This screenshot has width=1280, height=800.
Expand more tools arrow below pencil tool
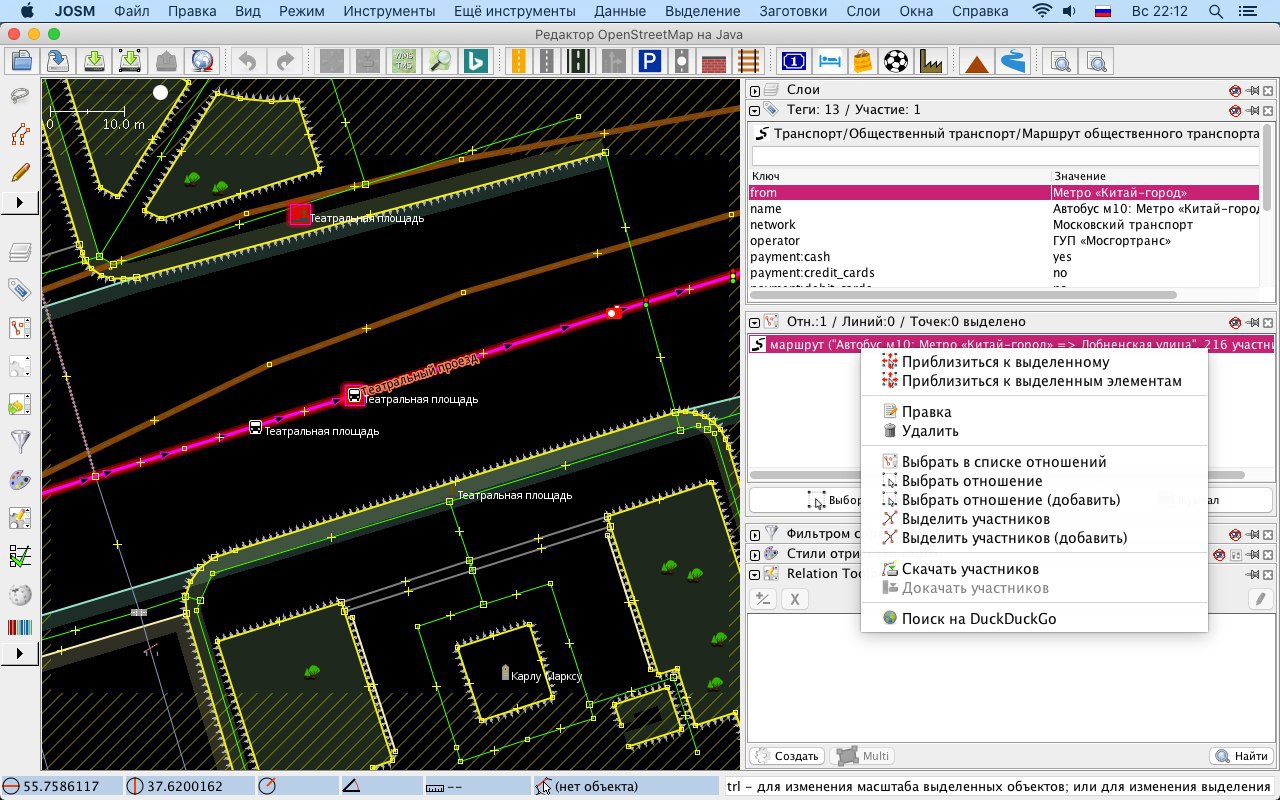tap(20, 202)
